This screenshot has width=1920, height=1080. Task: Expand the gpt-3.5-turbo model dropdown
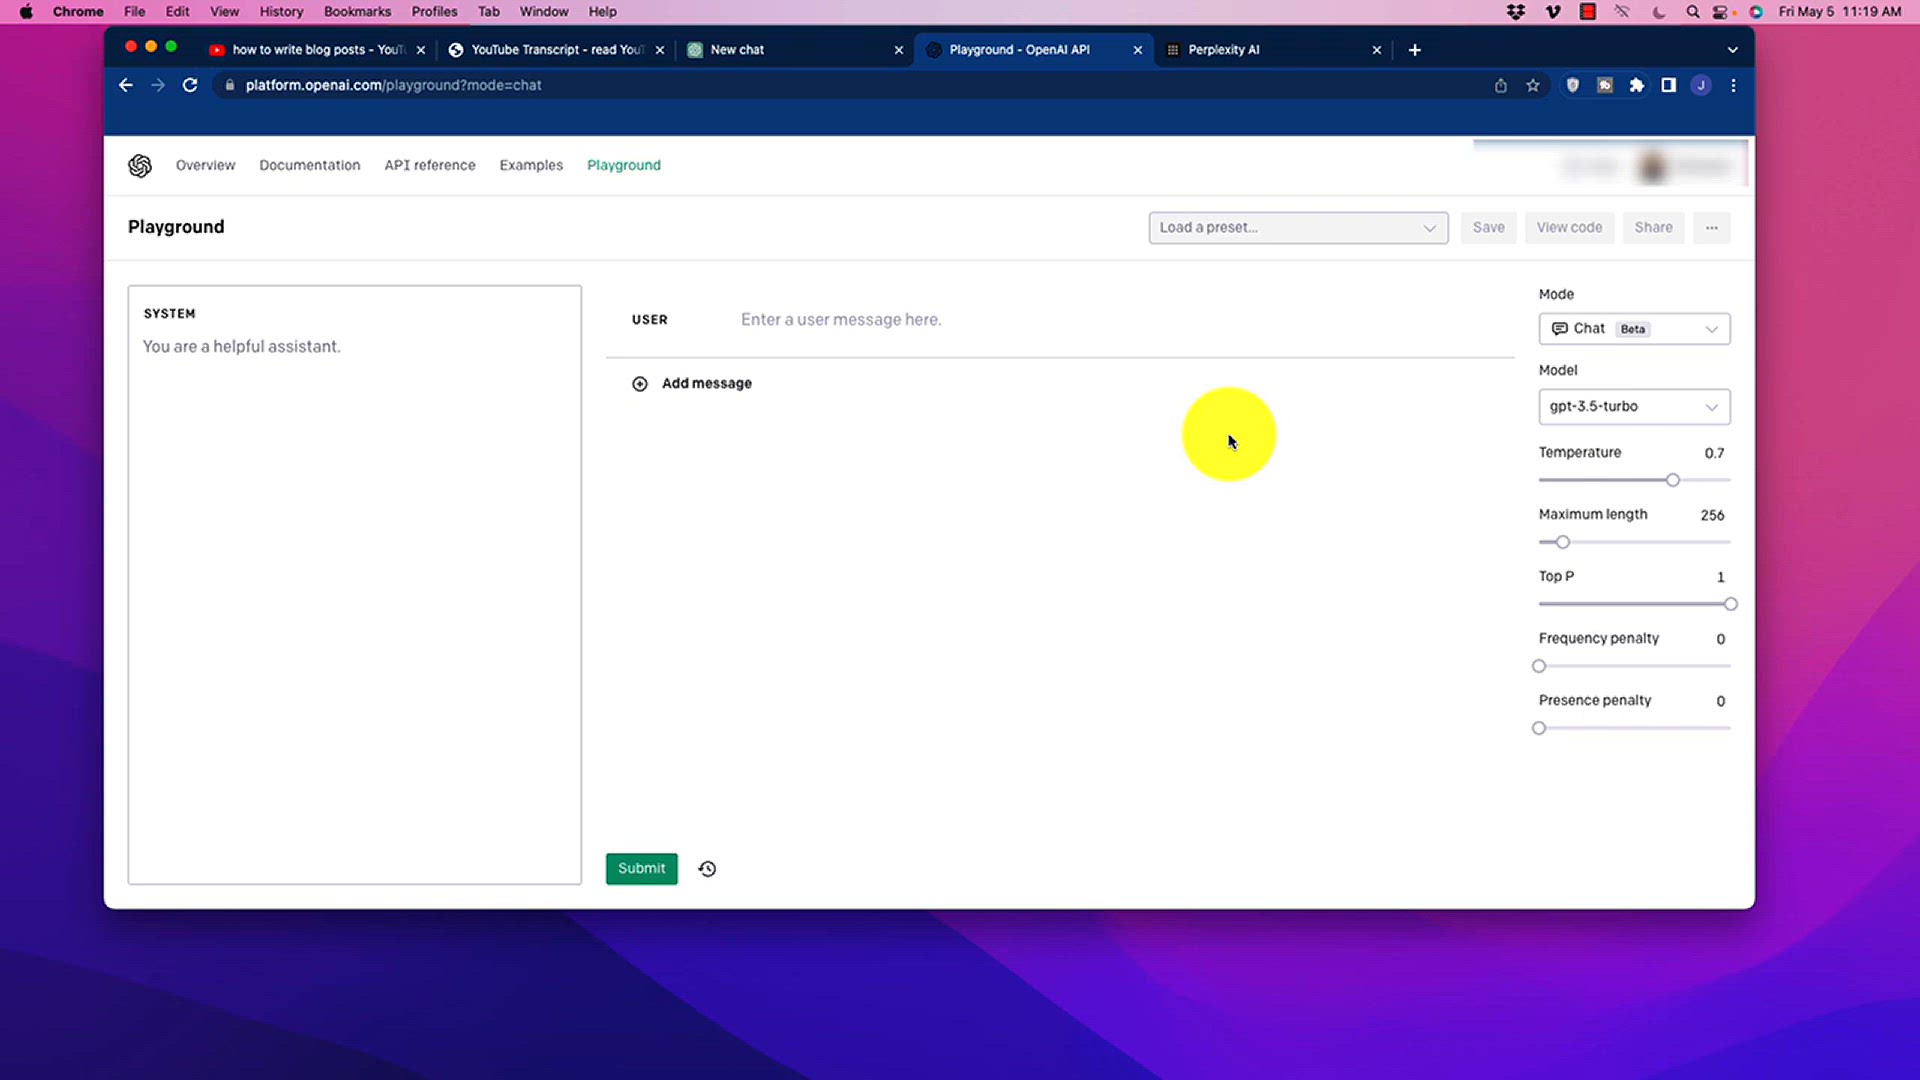tap(1633, 407)
